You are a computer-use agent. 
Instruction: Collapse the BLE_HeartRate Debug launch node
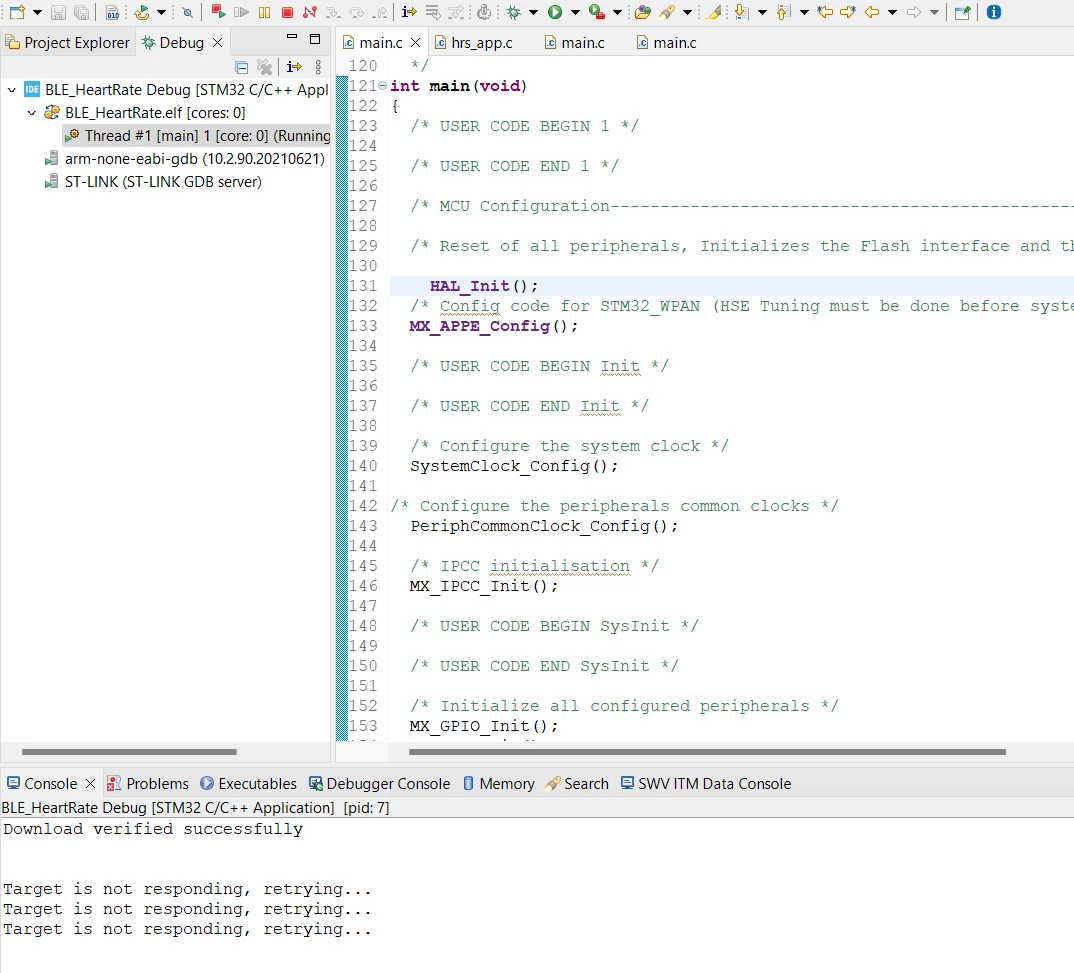click(12, 90)
